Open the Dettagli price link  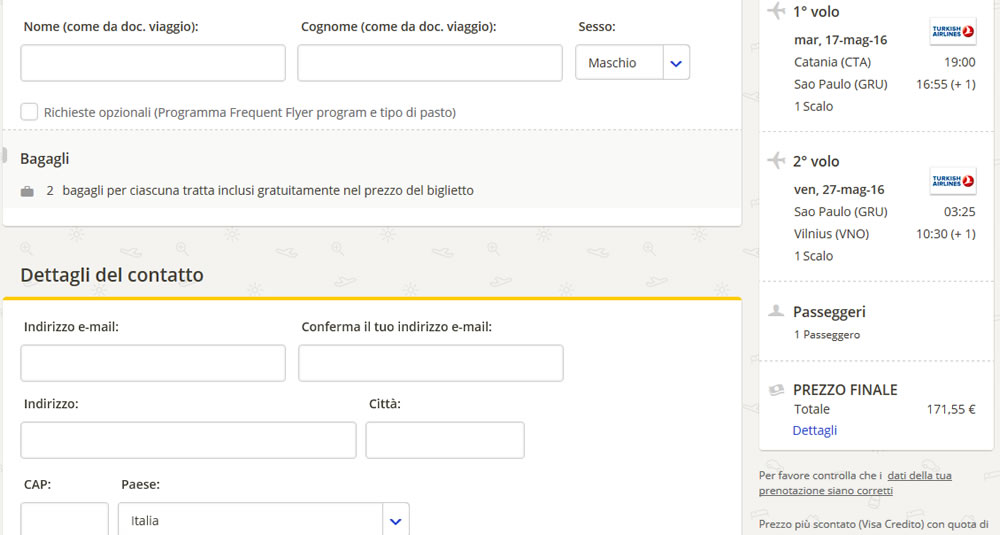click(814, 430)
